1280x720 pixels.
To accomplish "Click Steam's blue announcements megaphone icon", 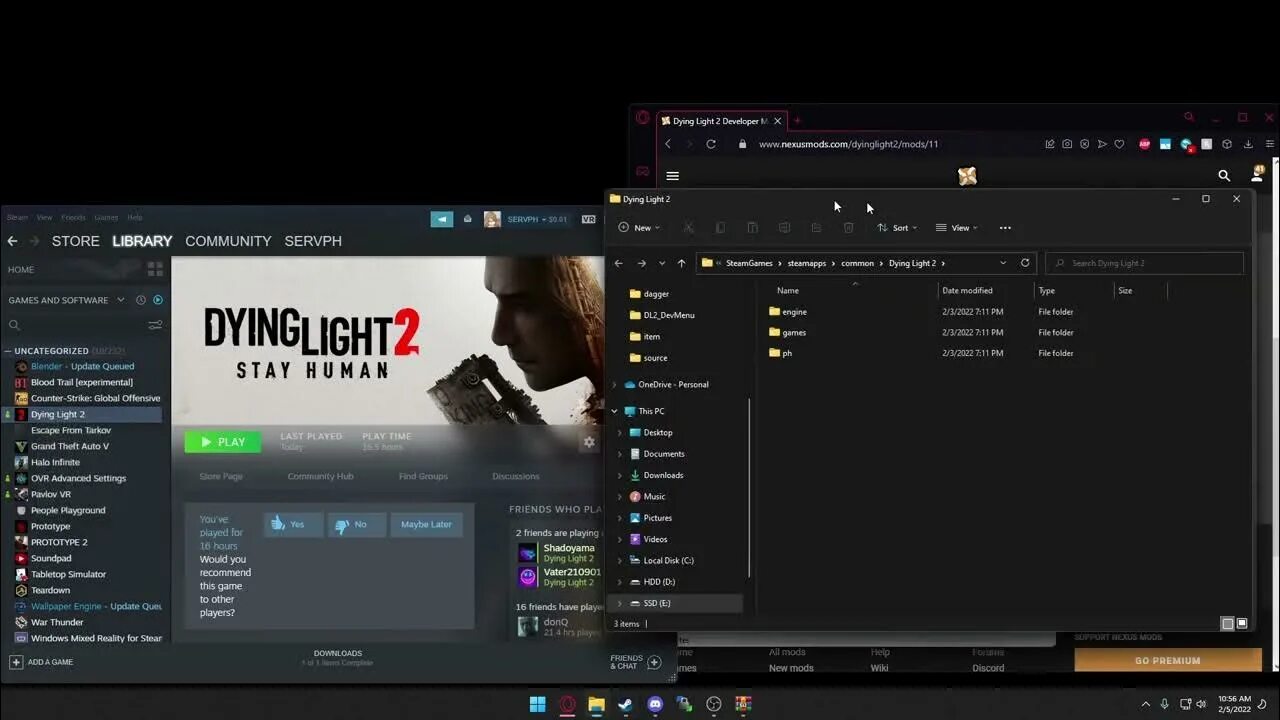I will (x=442, y=219).
